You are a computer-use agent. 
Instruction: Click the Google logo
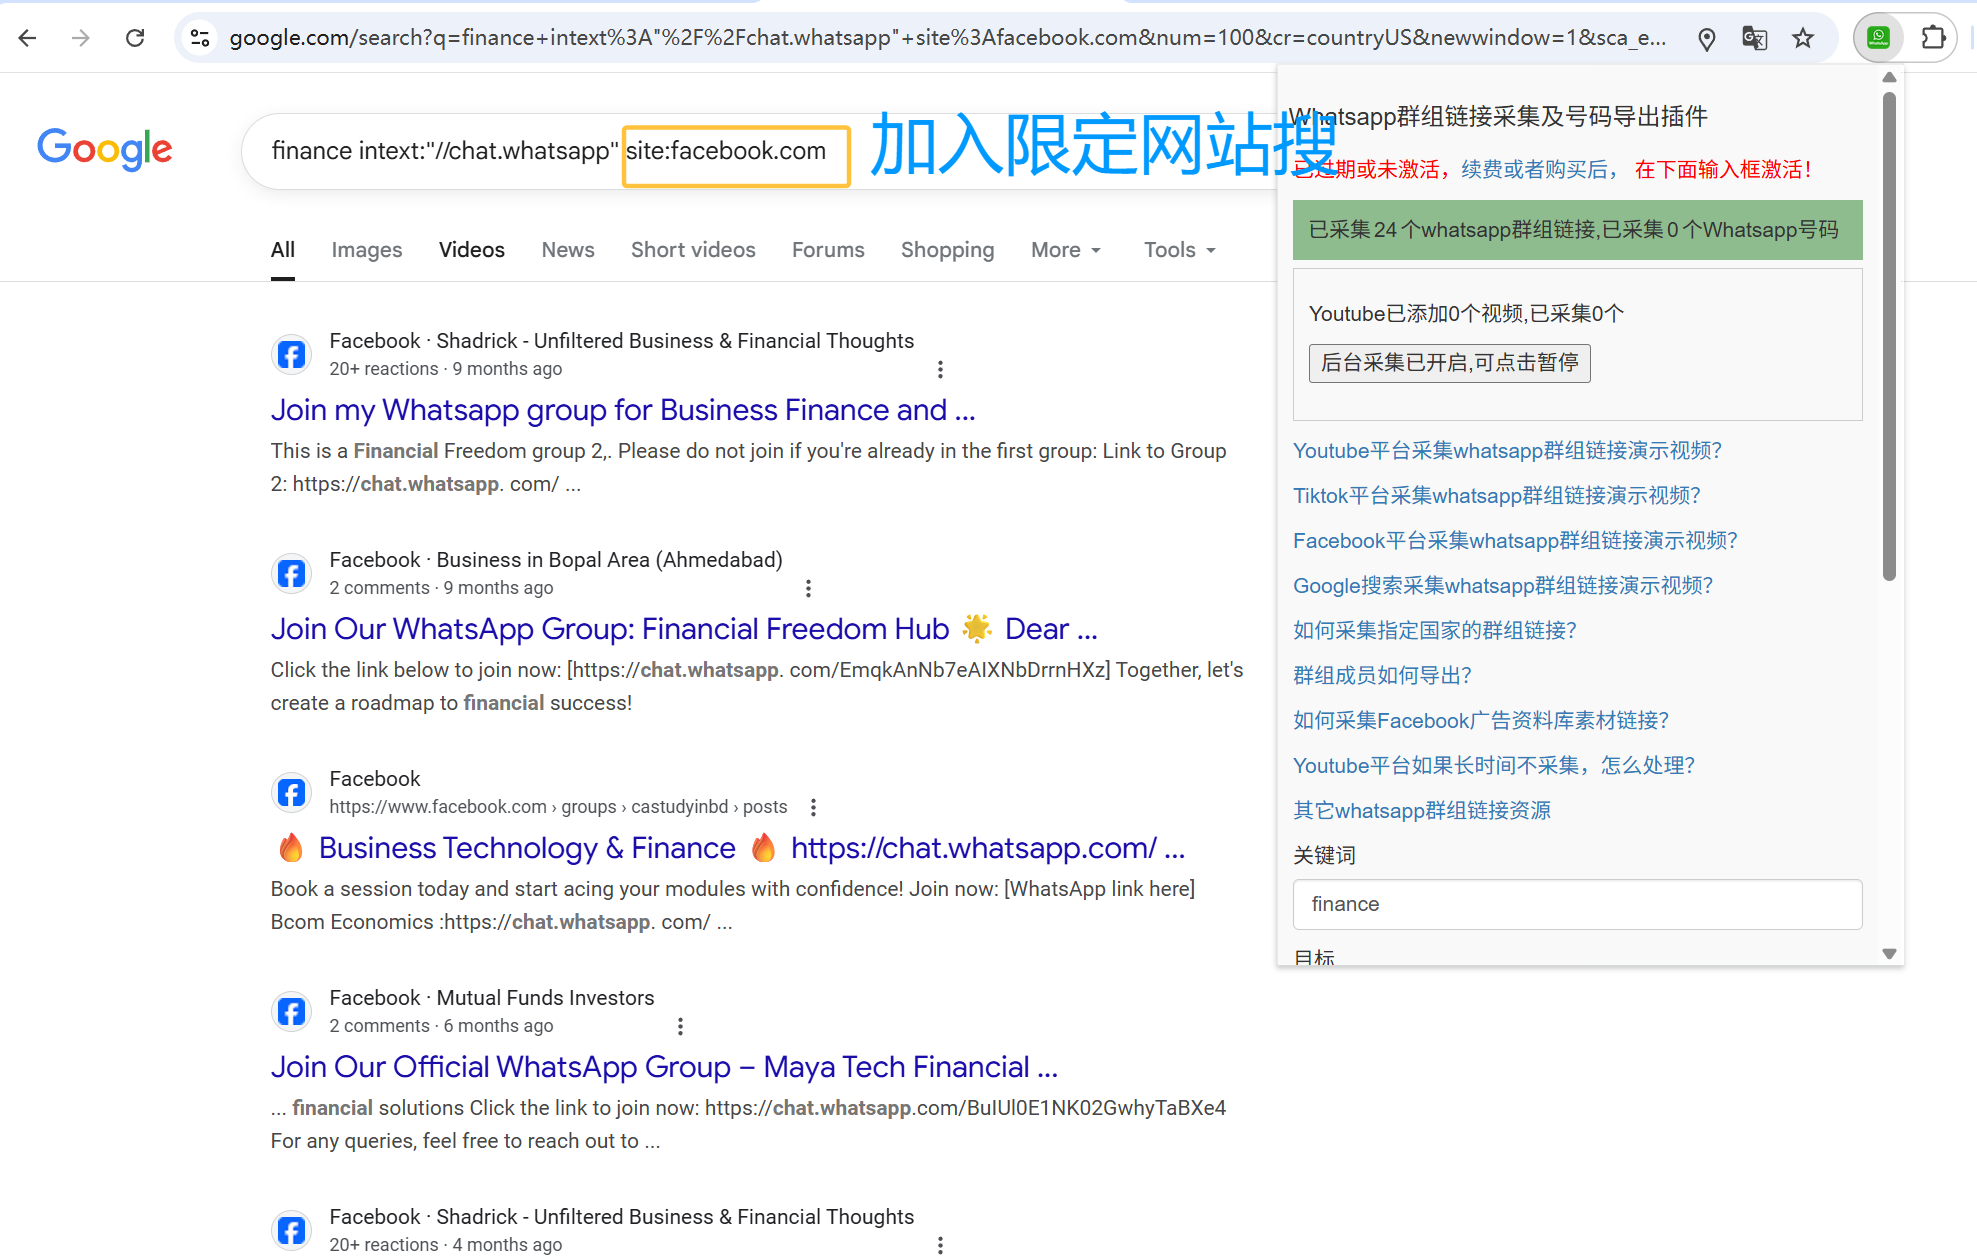pyautogui.click(x=105, y=149)
